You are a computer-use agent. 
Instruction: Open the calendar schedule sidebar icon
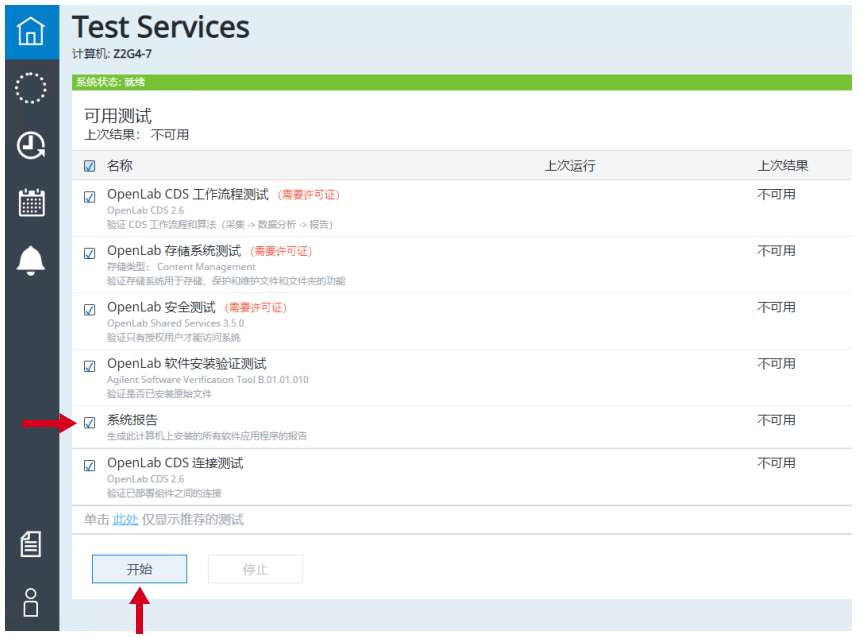coord(31,203)
